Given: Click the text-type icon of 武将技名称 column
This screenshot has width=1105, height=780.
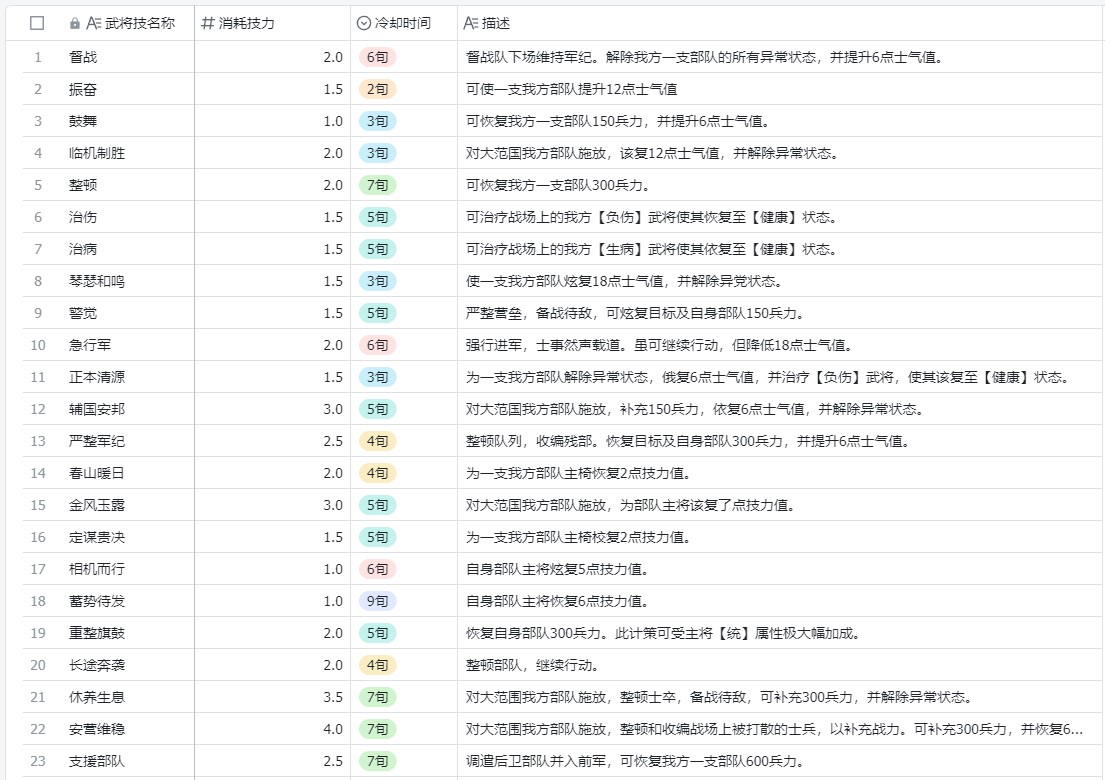Looking at the screenshot, I should (94, 23).
